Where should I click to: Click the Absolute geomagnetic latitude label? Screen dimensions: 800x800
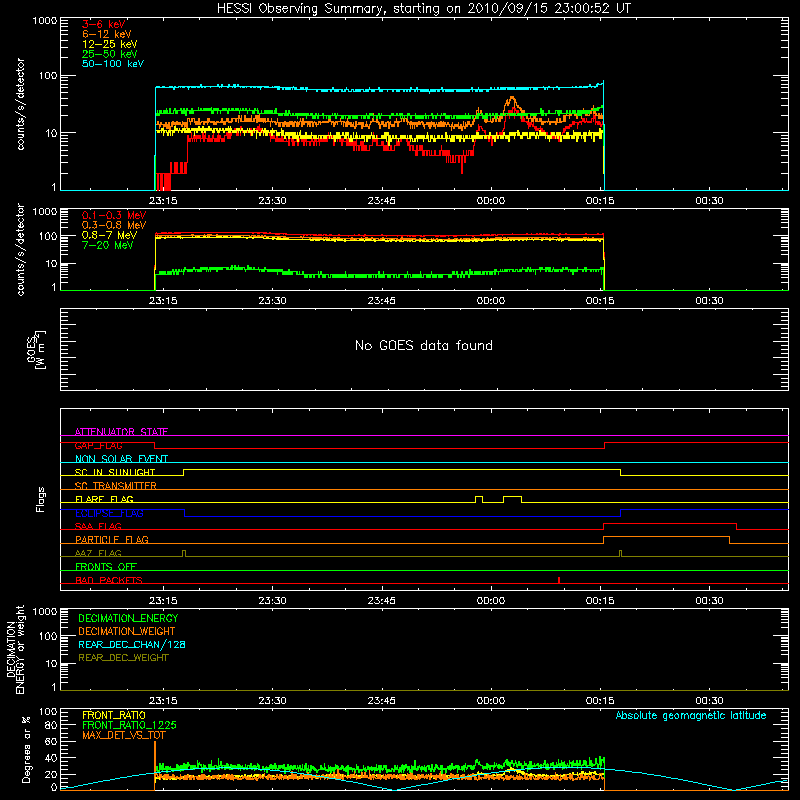pyautogui.click(x=691, y=715)
